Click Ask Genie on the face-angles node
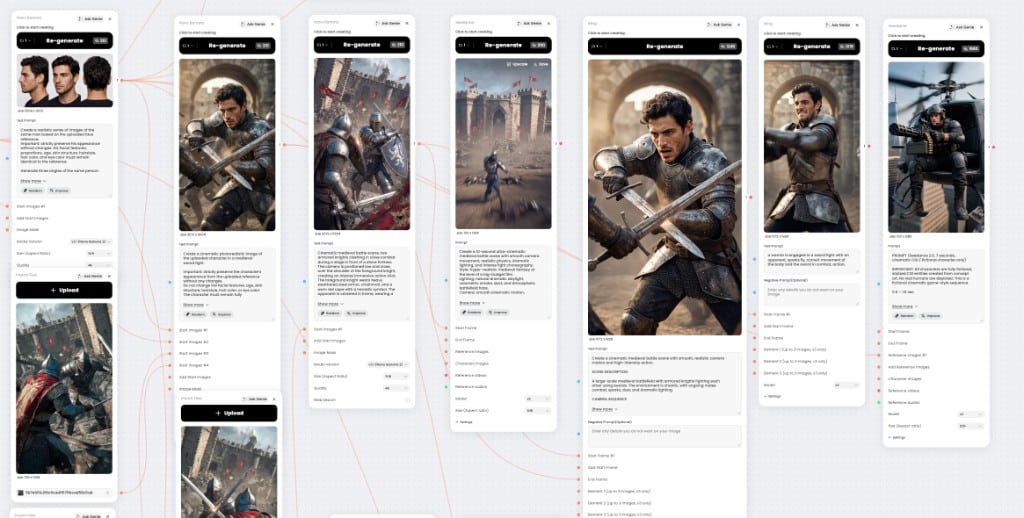Viewport: 1024px width, 518px height. (x=90, y=19)
